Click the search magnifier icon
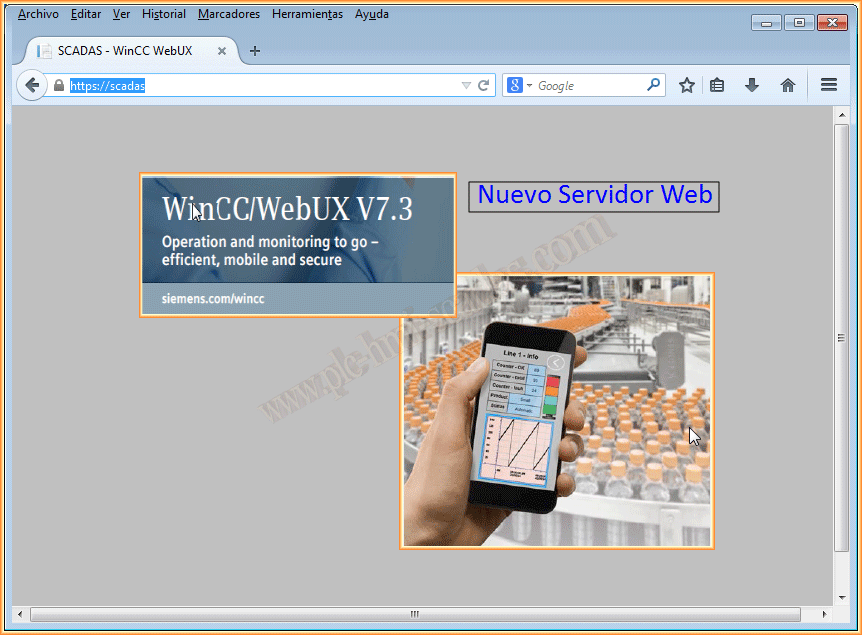The width and height of the screenshot is (862, 635). click(654, 86)
